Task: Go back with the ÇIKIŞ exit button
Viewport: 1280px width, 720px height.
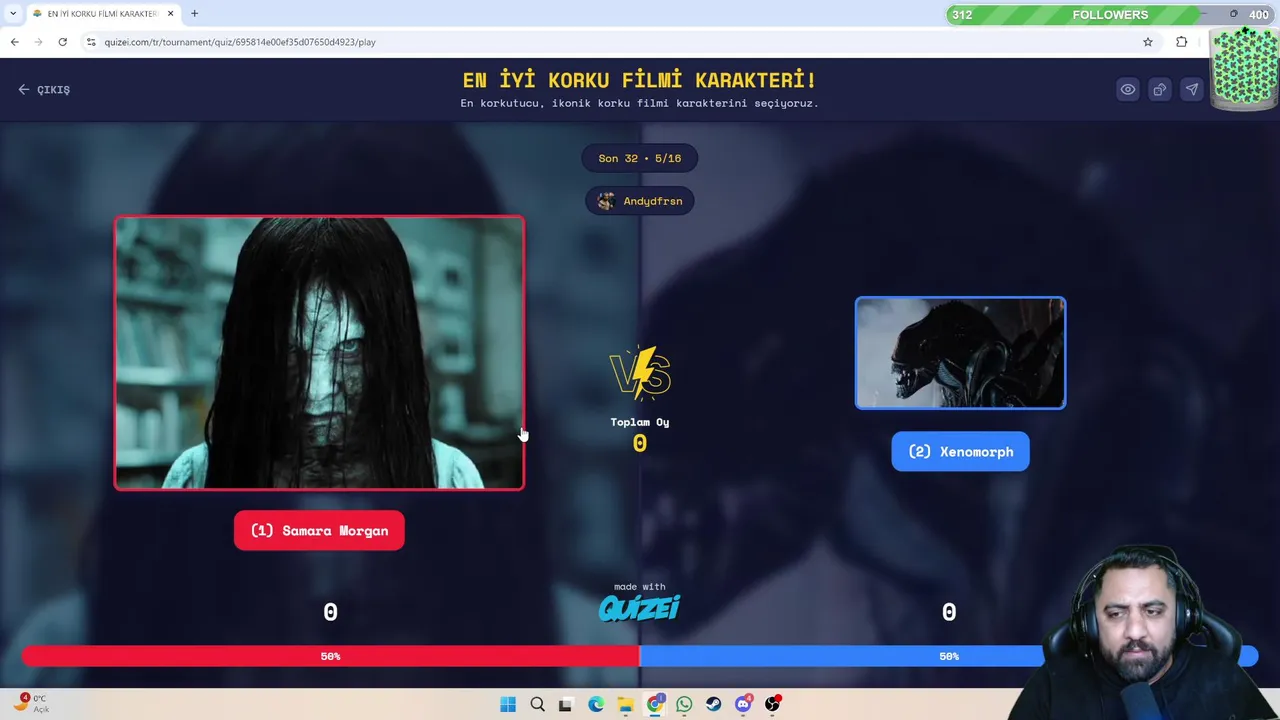Action: [44, 89]
